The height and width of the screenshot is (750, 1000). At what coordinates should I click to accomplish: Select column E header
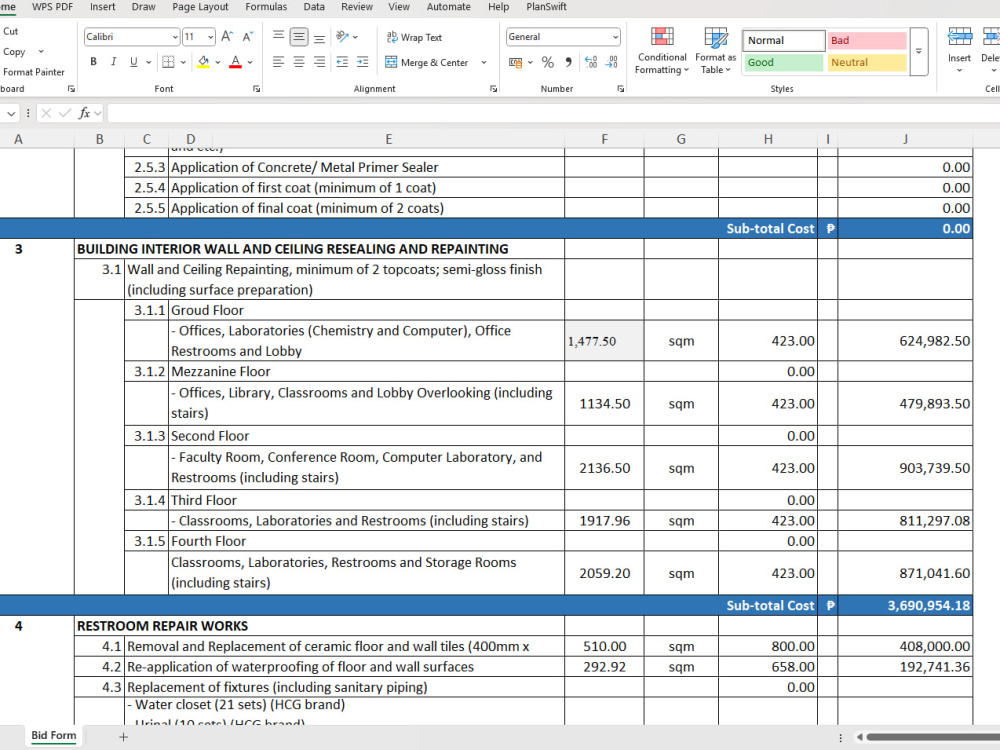[388, 139]
